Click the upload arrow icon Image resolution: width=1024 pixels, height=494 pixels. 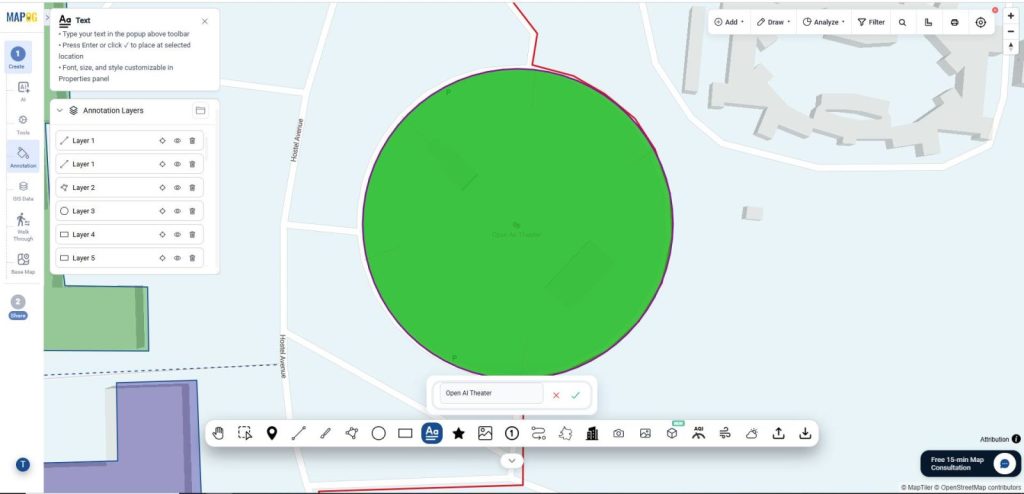pyautogui.click(x=778, y=433)
